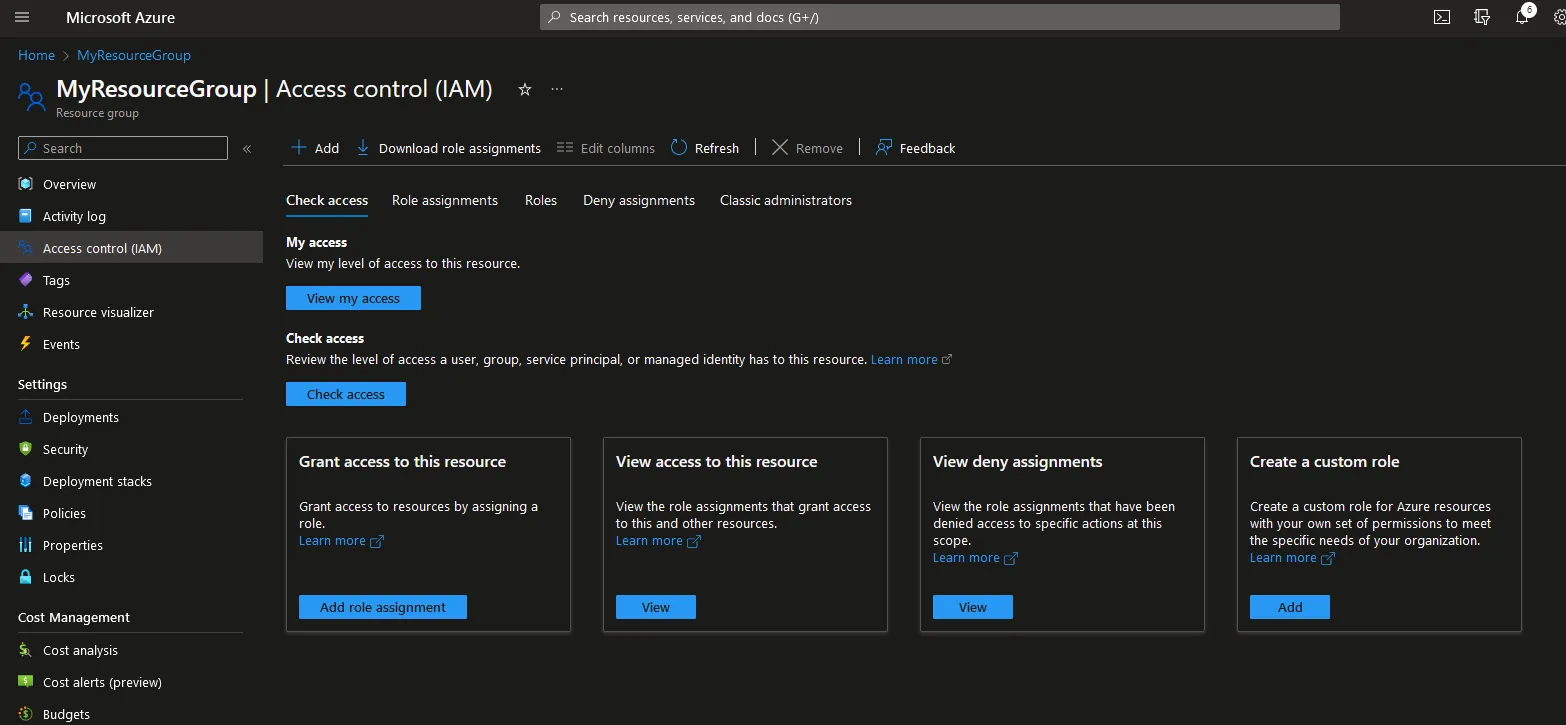Click the Cost analysis icon

(x=26, y=650)
